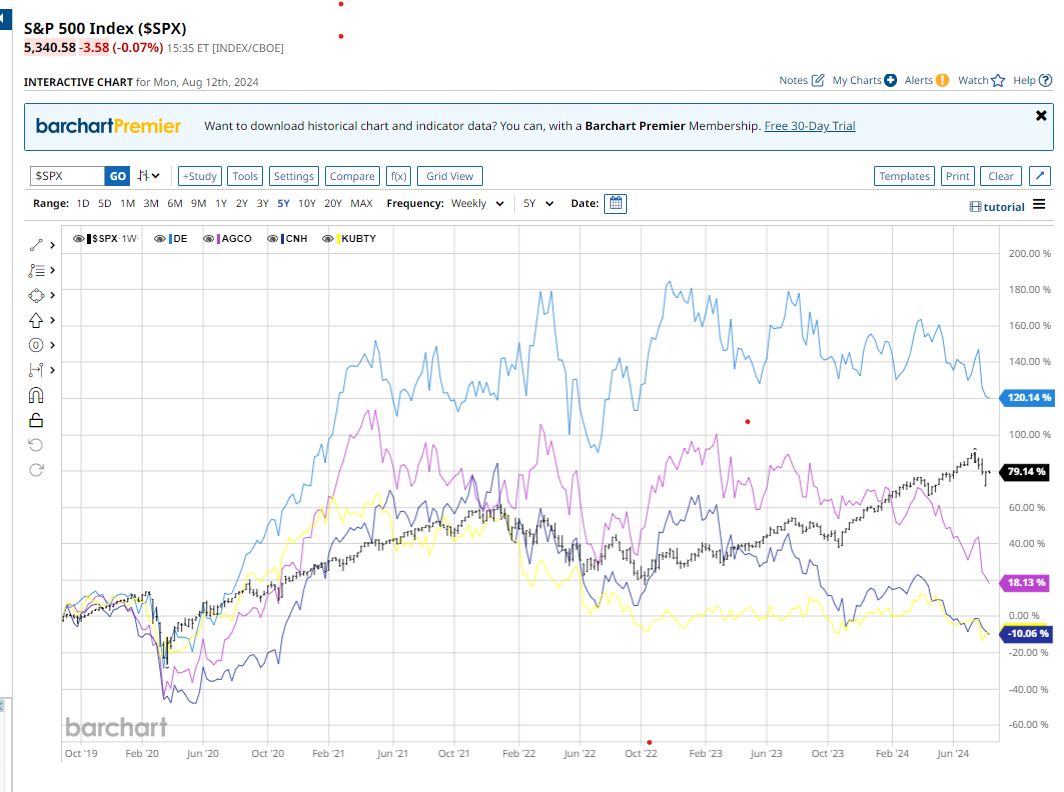Click the GO button
This screenshot has width=1064, height=792.
[117, 176]
